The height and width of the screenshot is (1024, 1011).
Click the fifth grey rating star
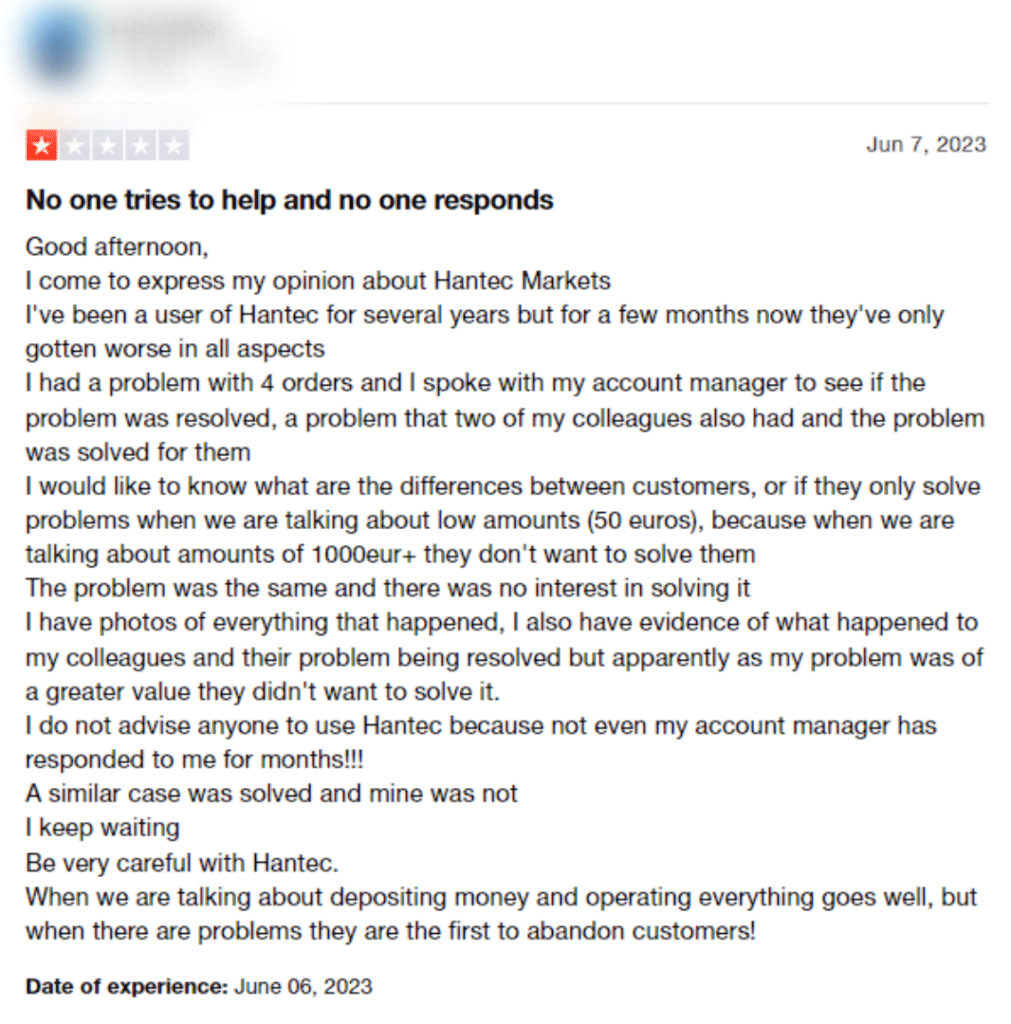point(174,145)
